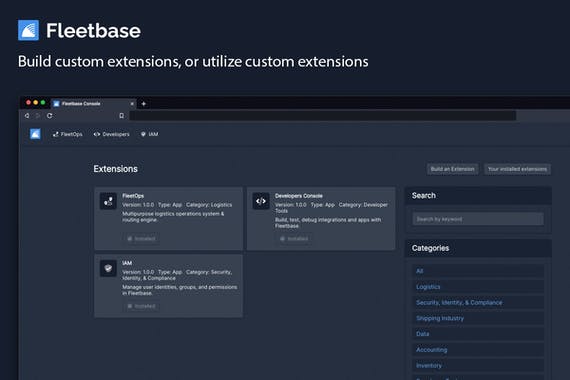Click the browser address bar
The image size is (570, 380).
[x=322, y=116]
